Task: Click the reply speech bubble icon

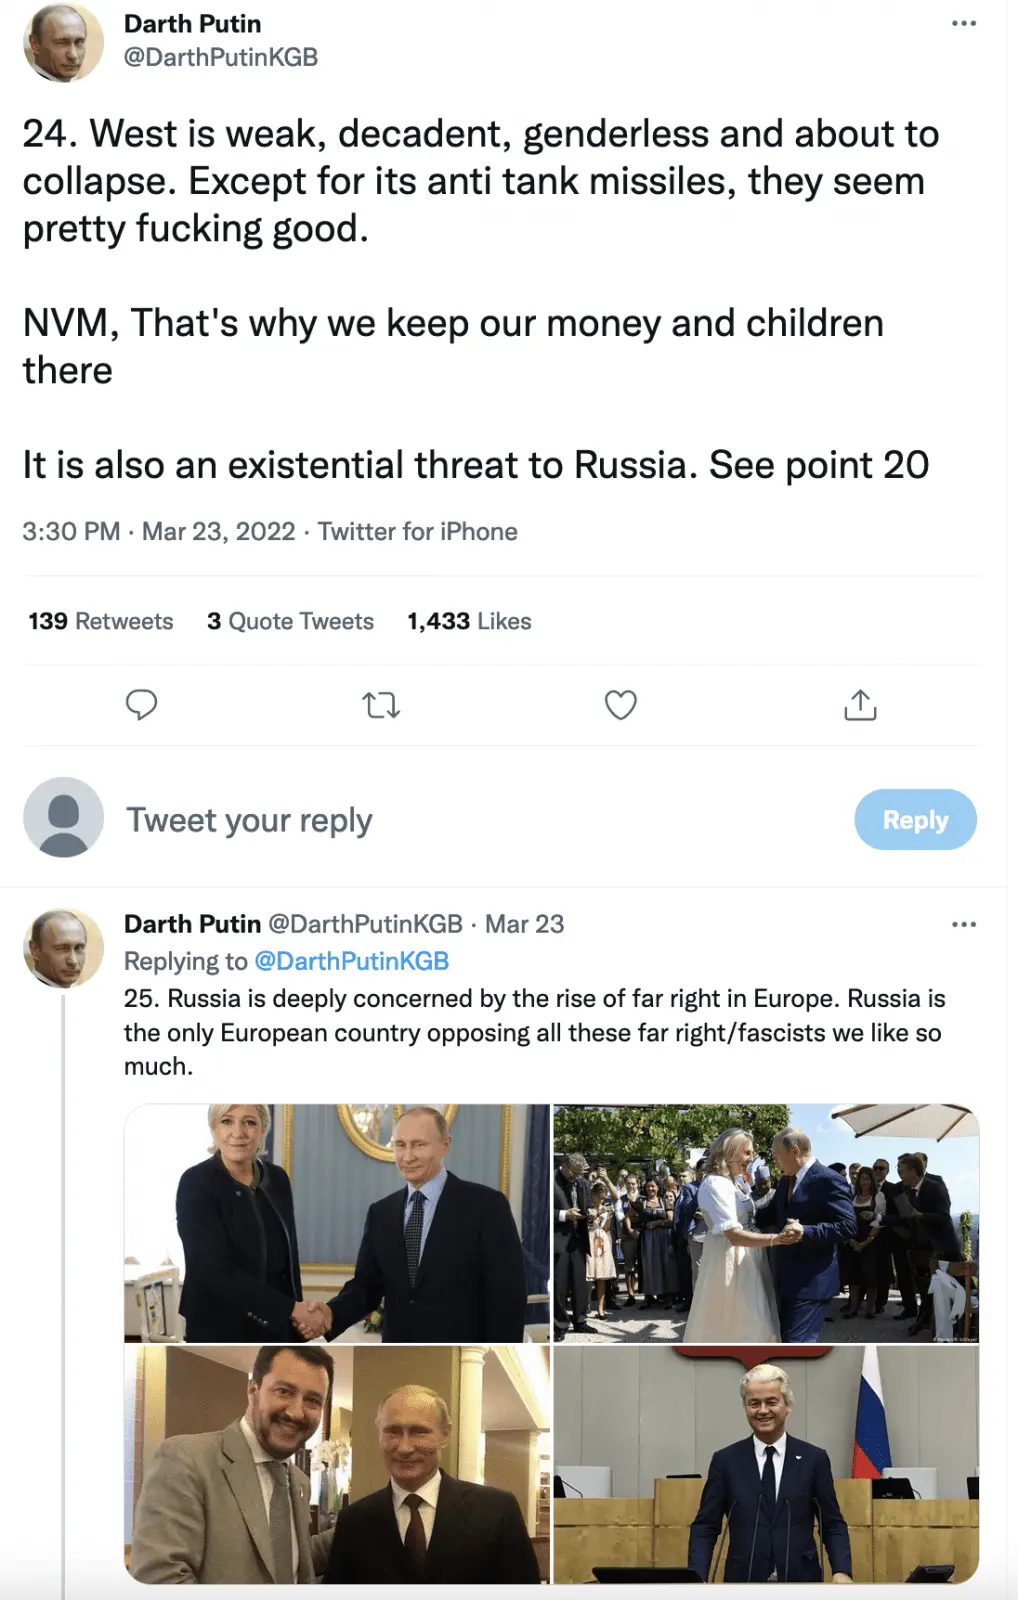Action: point(141,705)
